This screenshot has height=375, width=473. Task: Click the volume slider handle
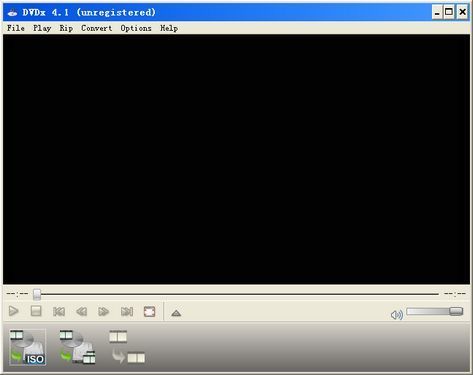pos(456,311)
